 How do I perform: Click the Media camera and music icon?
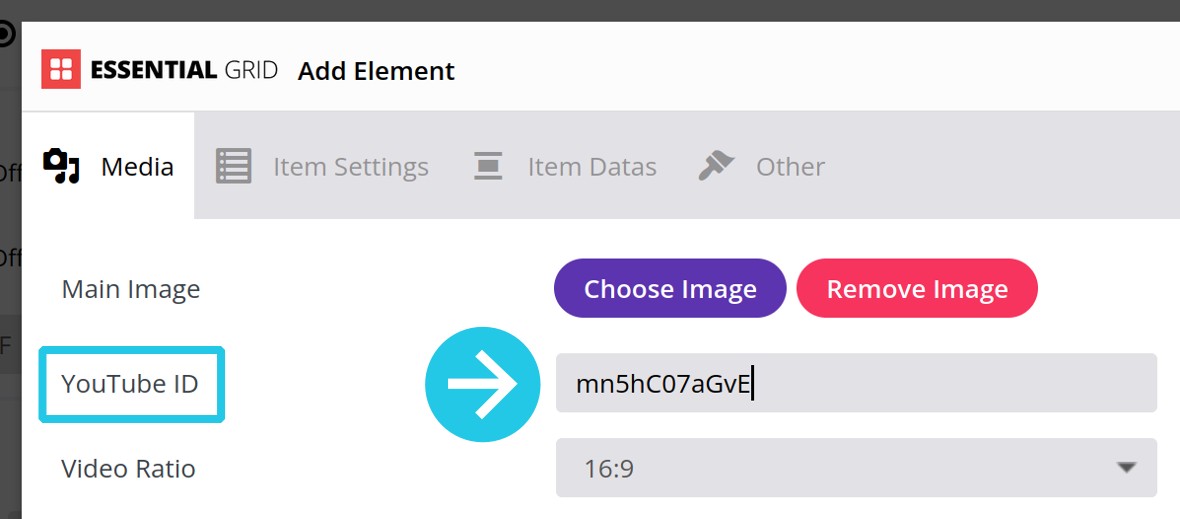point(61,166)
